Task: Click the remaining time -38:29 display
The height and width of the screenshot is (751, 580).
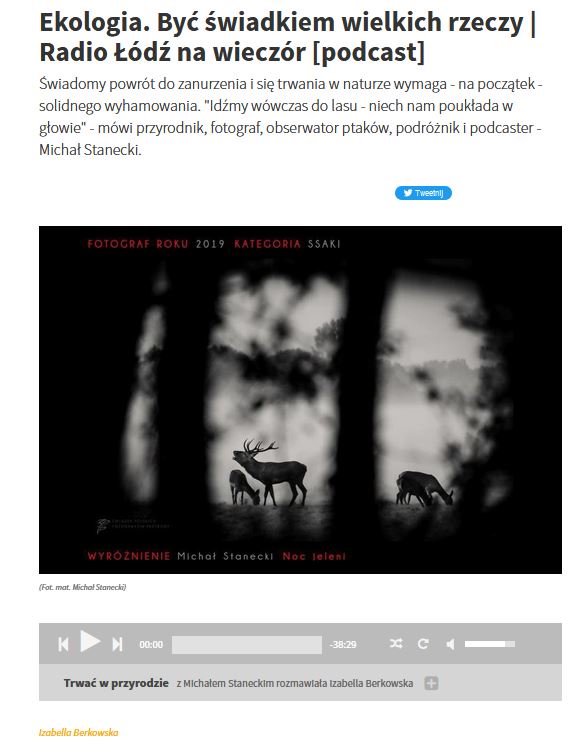Action: [x=343, y=645]
